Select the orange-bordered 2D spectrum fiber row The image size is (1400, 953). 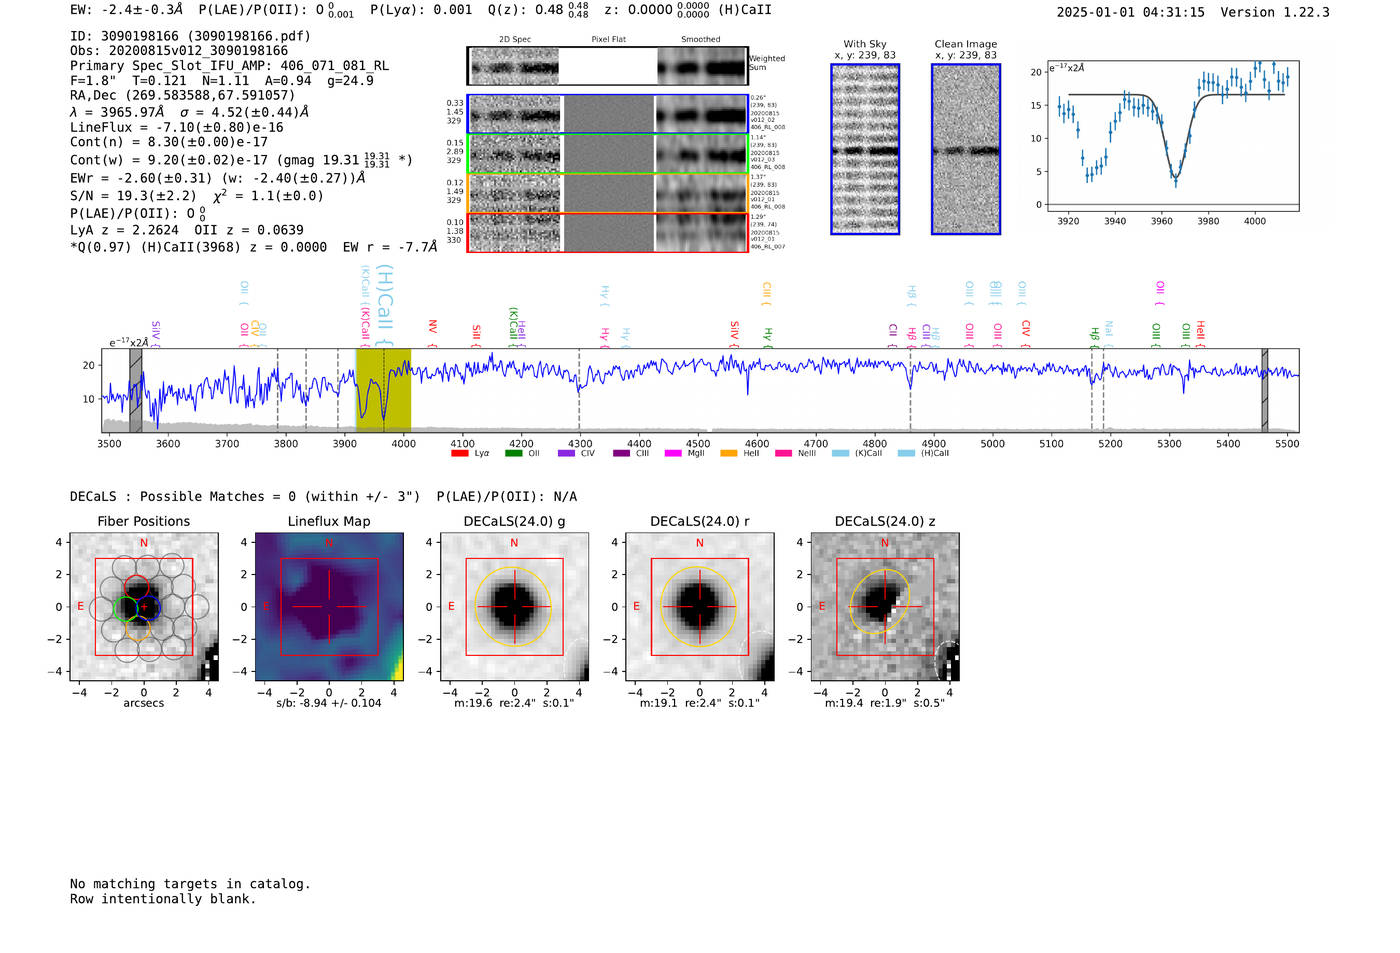coord(608,193)
